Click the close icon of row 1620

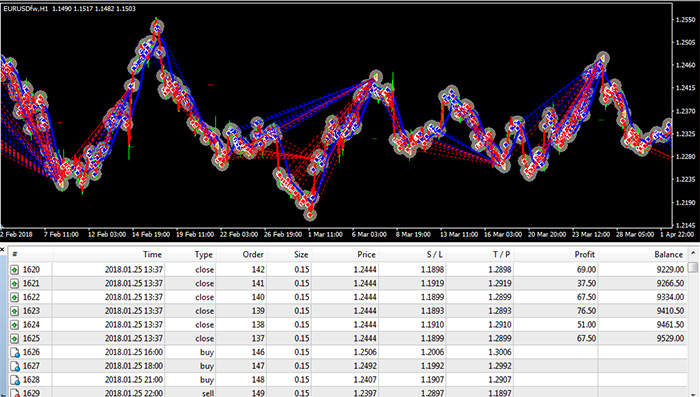point(15,270)
